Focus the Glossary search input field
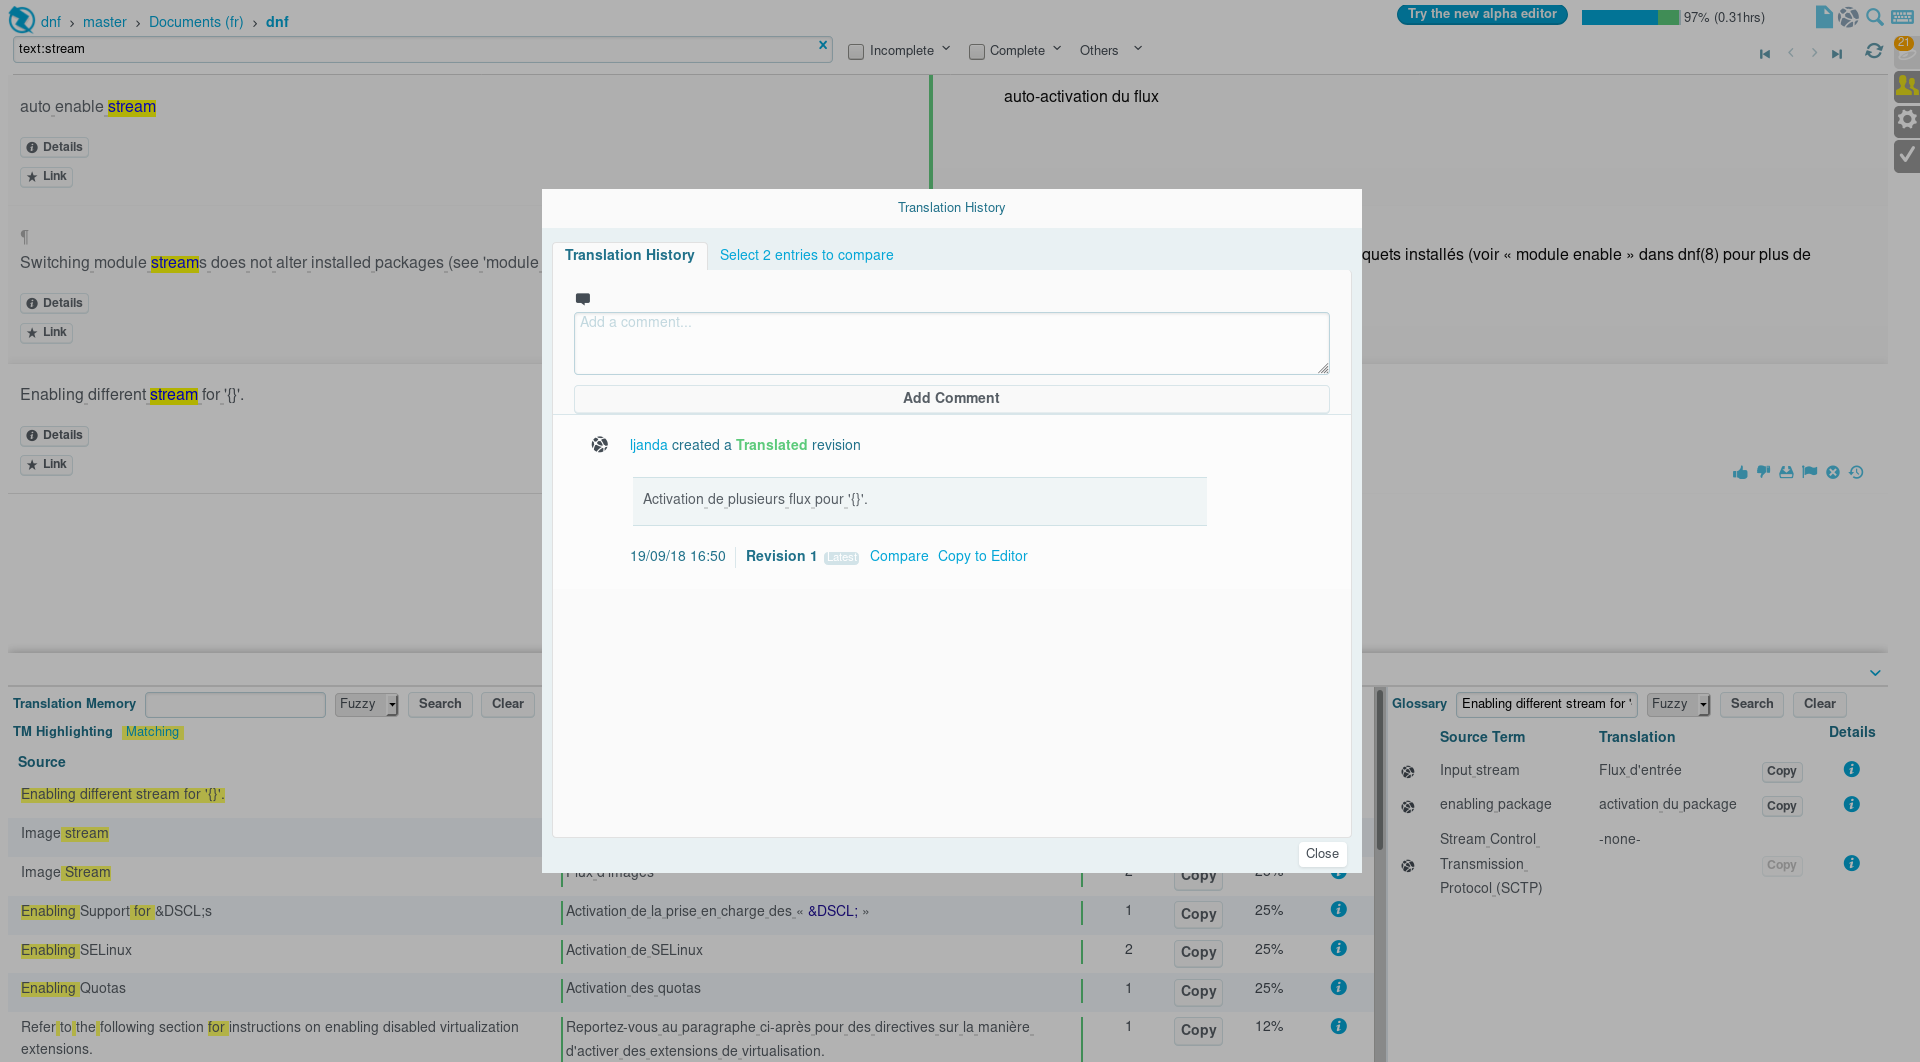The width and height of the screenshot is (1920, 1062). click(x=1546, y=704)
